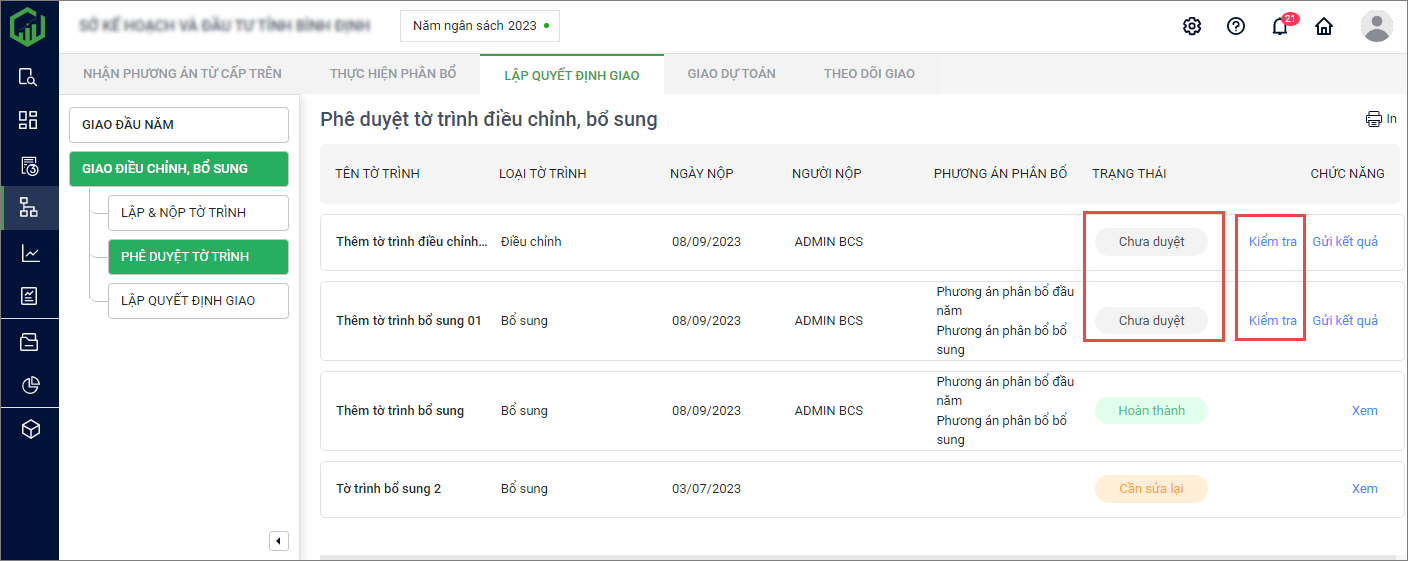Viewport: 1408px width, 561px height.
Task: Switch to THỰC HIỆN PHÂN BỔ tab
Action: click(393, 74)
